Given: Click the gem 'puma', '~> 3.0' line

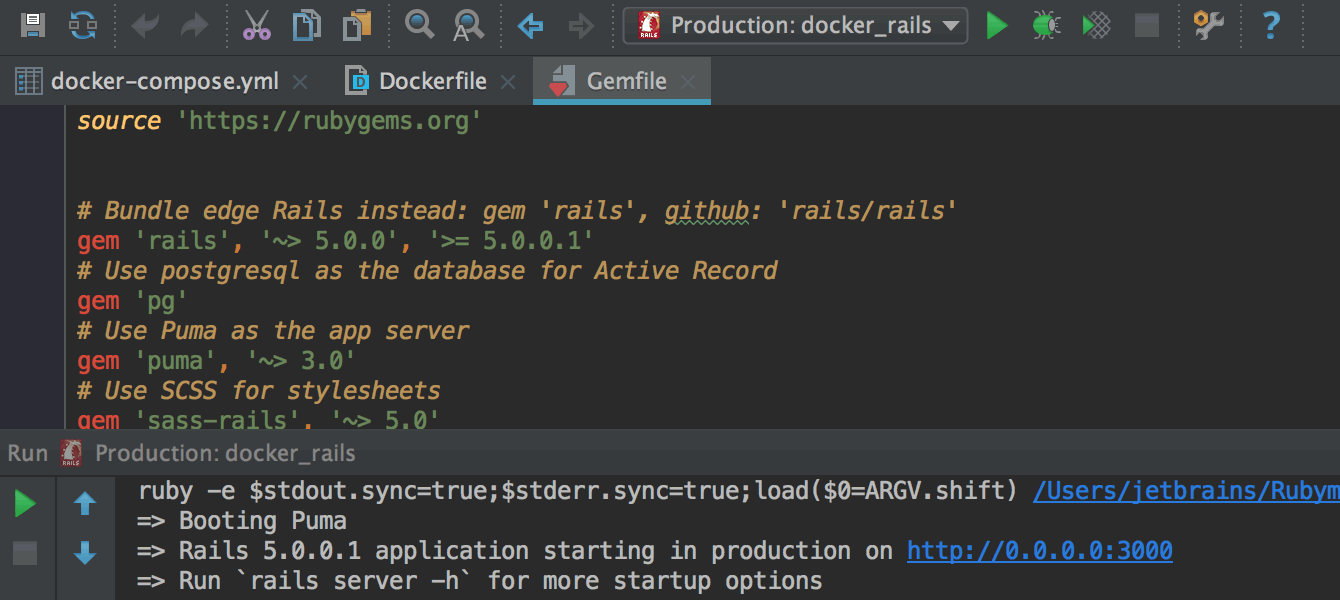Looking at the screenshot, I should tap(215, 360).
